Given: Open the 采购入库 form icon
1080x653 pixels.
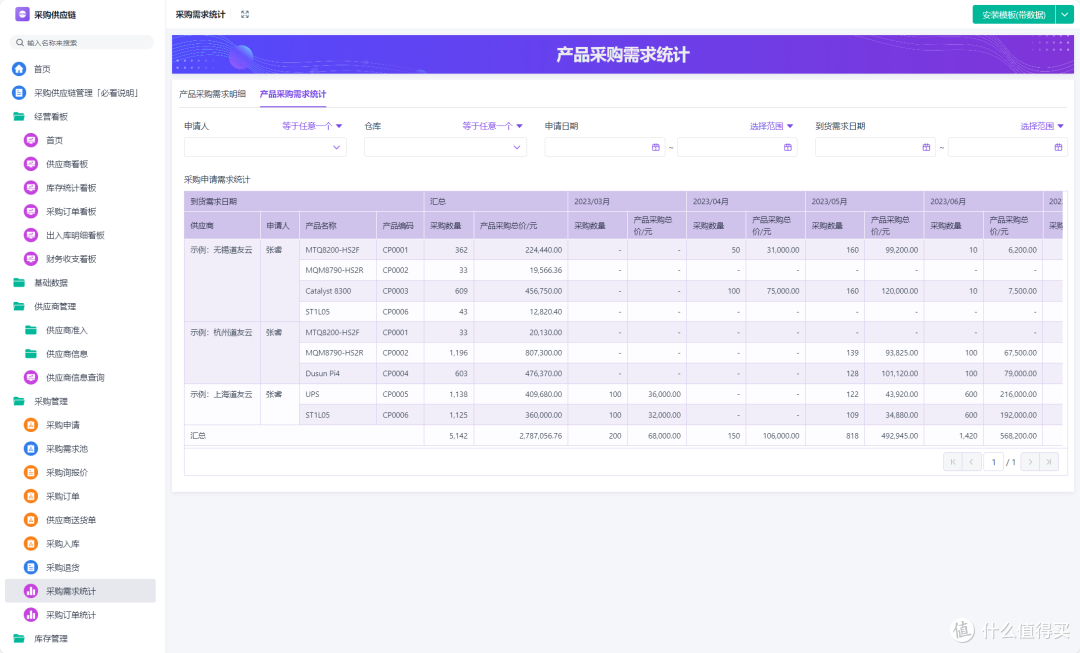Looking at the screenshot, I should (30, 543).
